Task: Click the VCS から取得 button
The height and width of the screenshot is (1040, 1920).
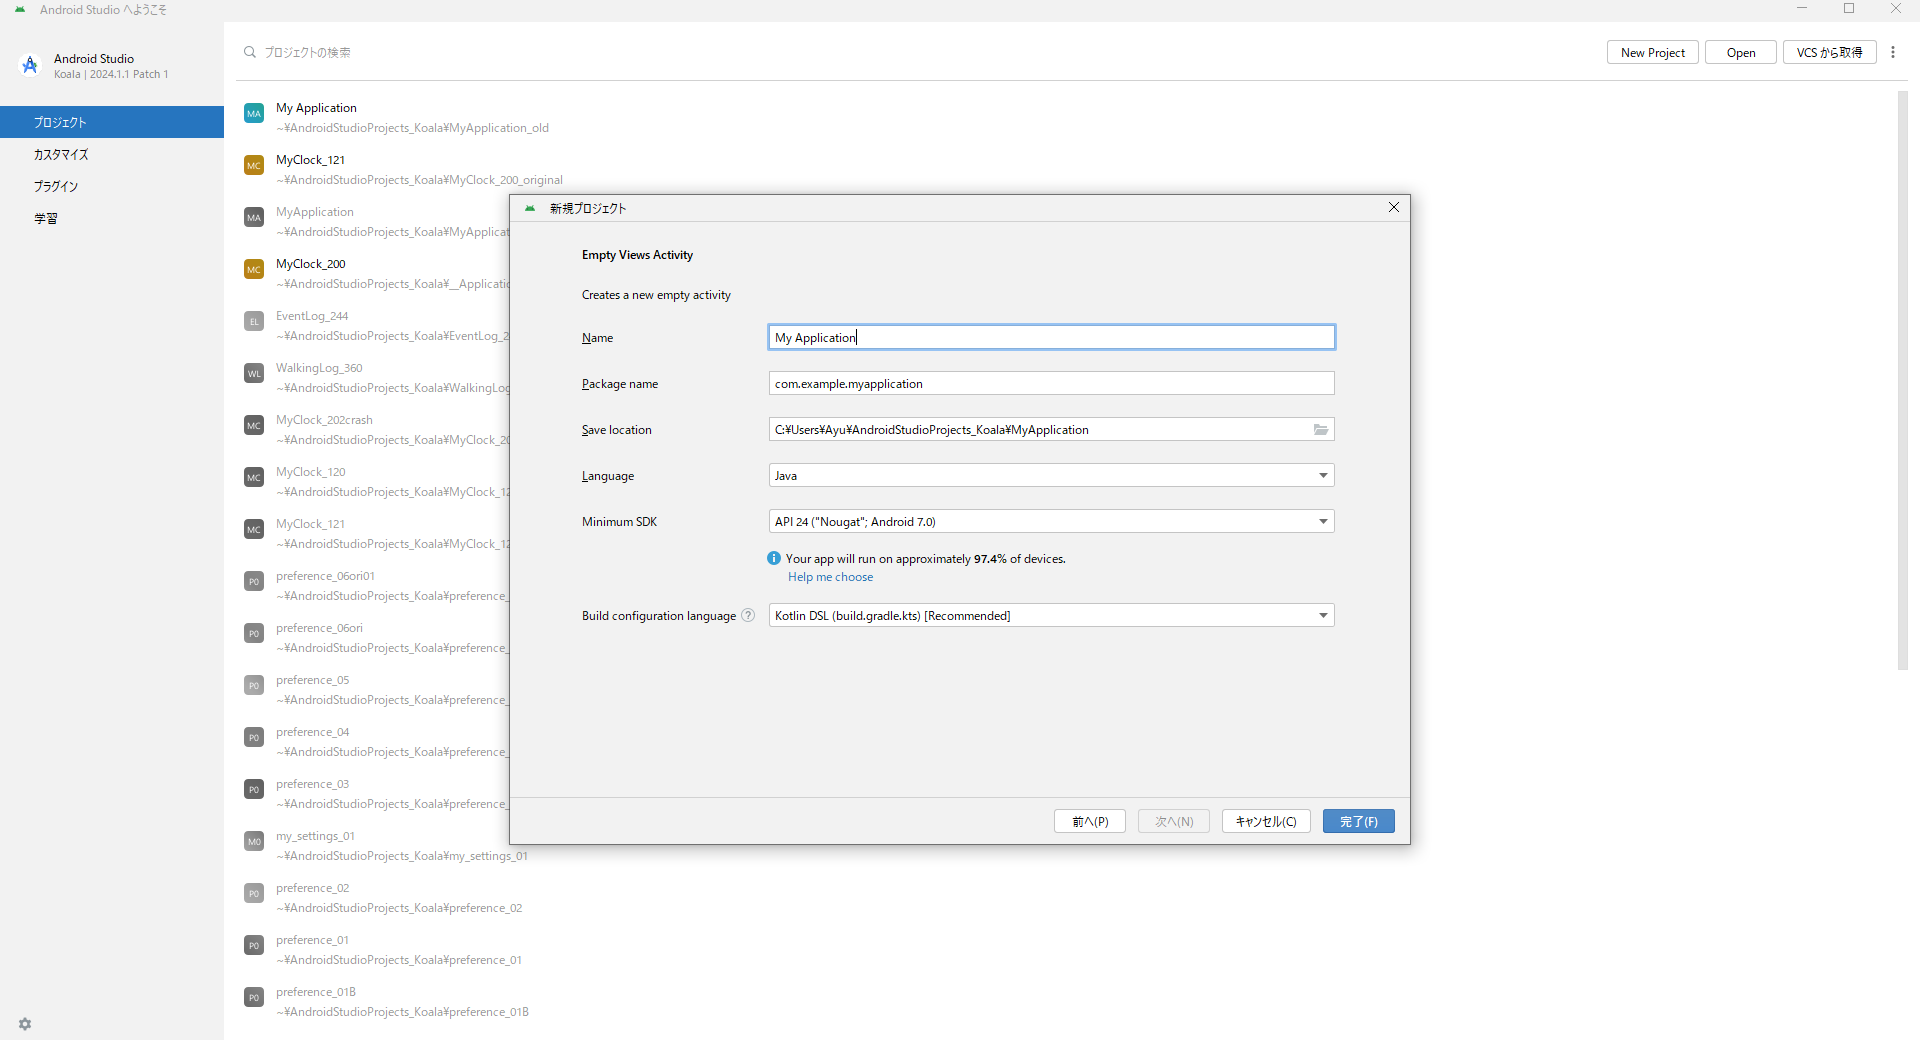Action: tap(1829, 53)
